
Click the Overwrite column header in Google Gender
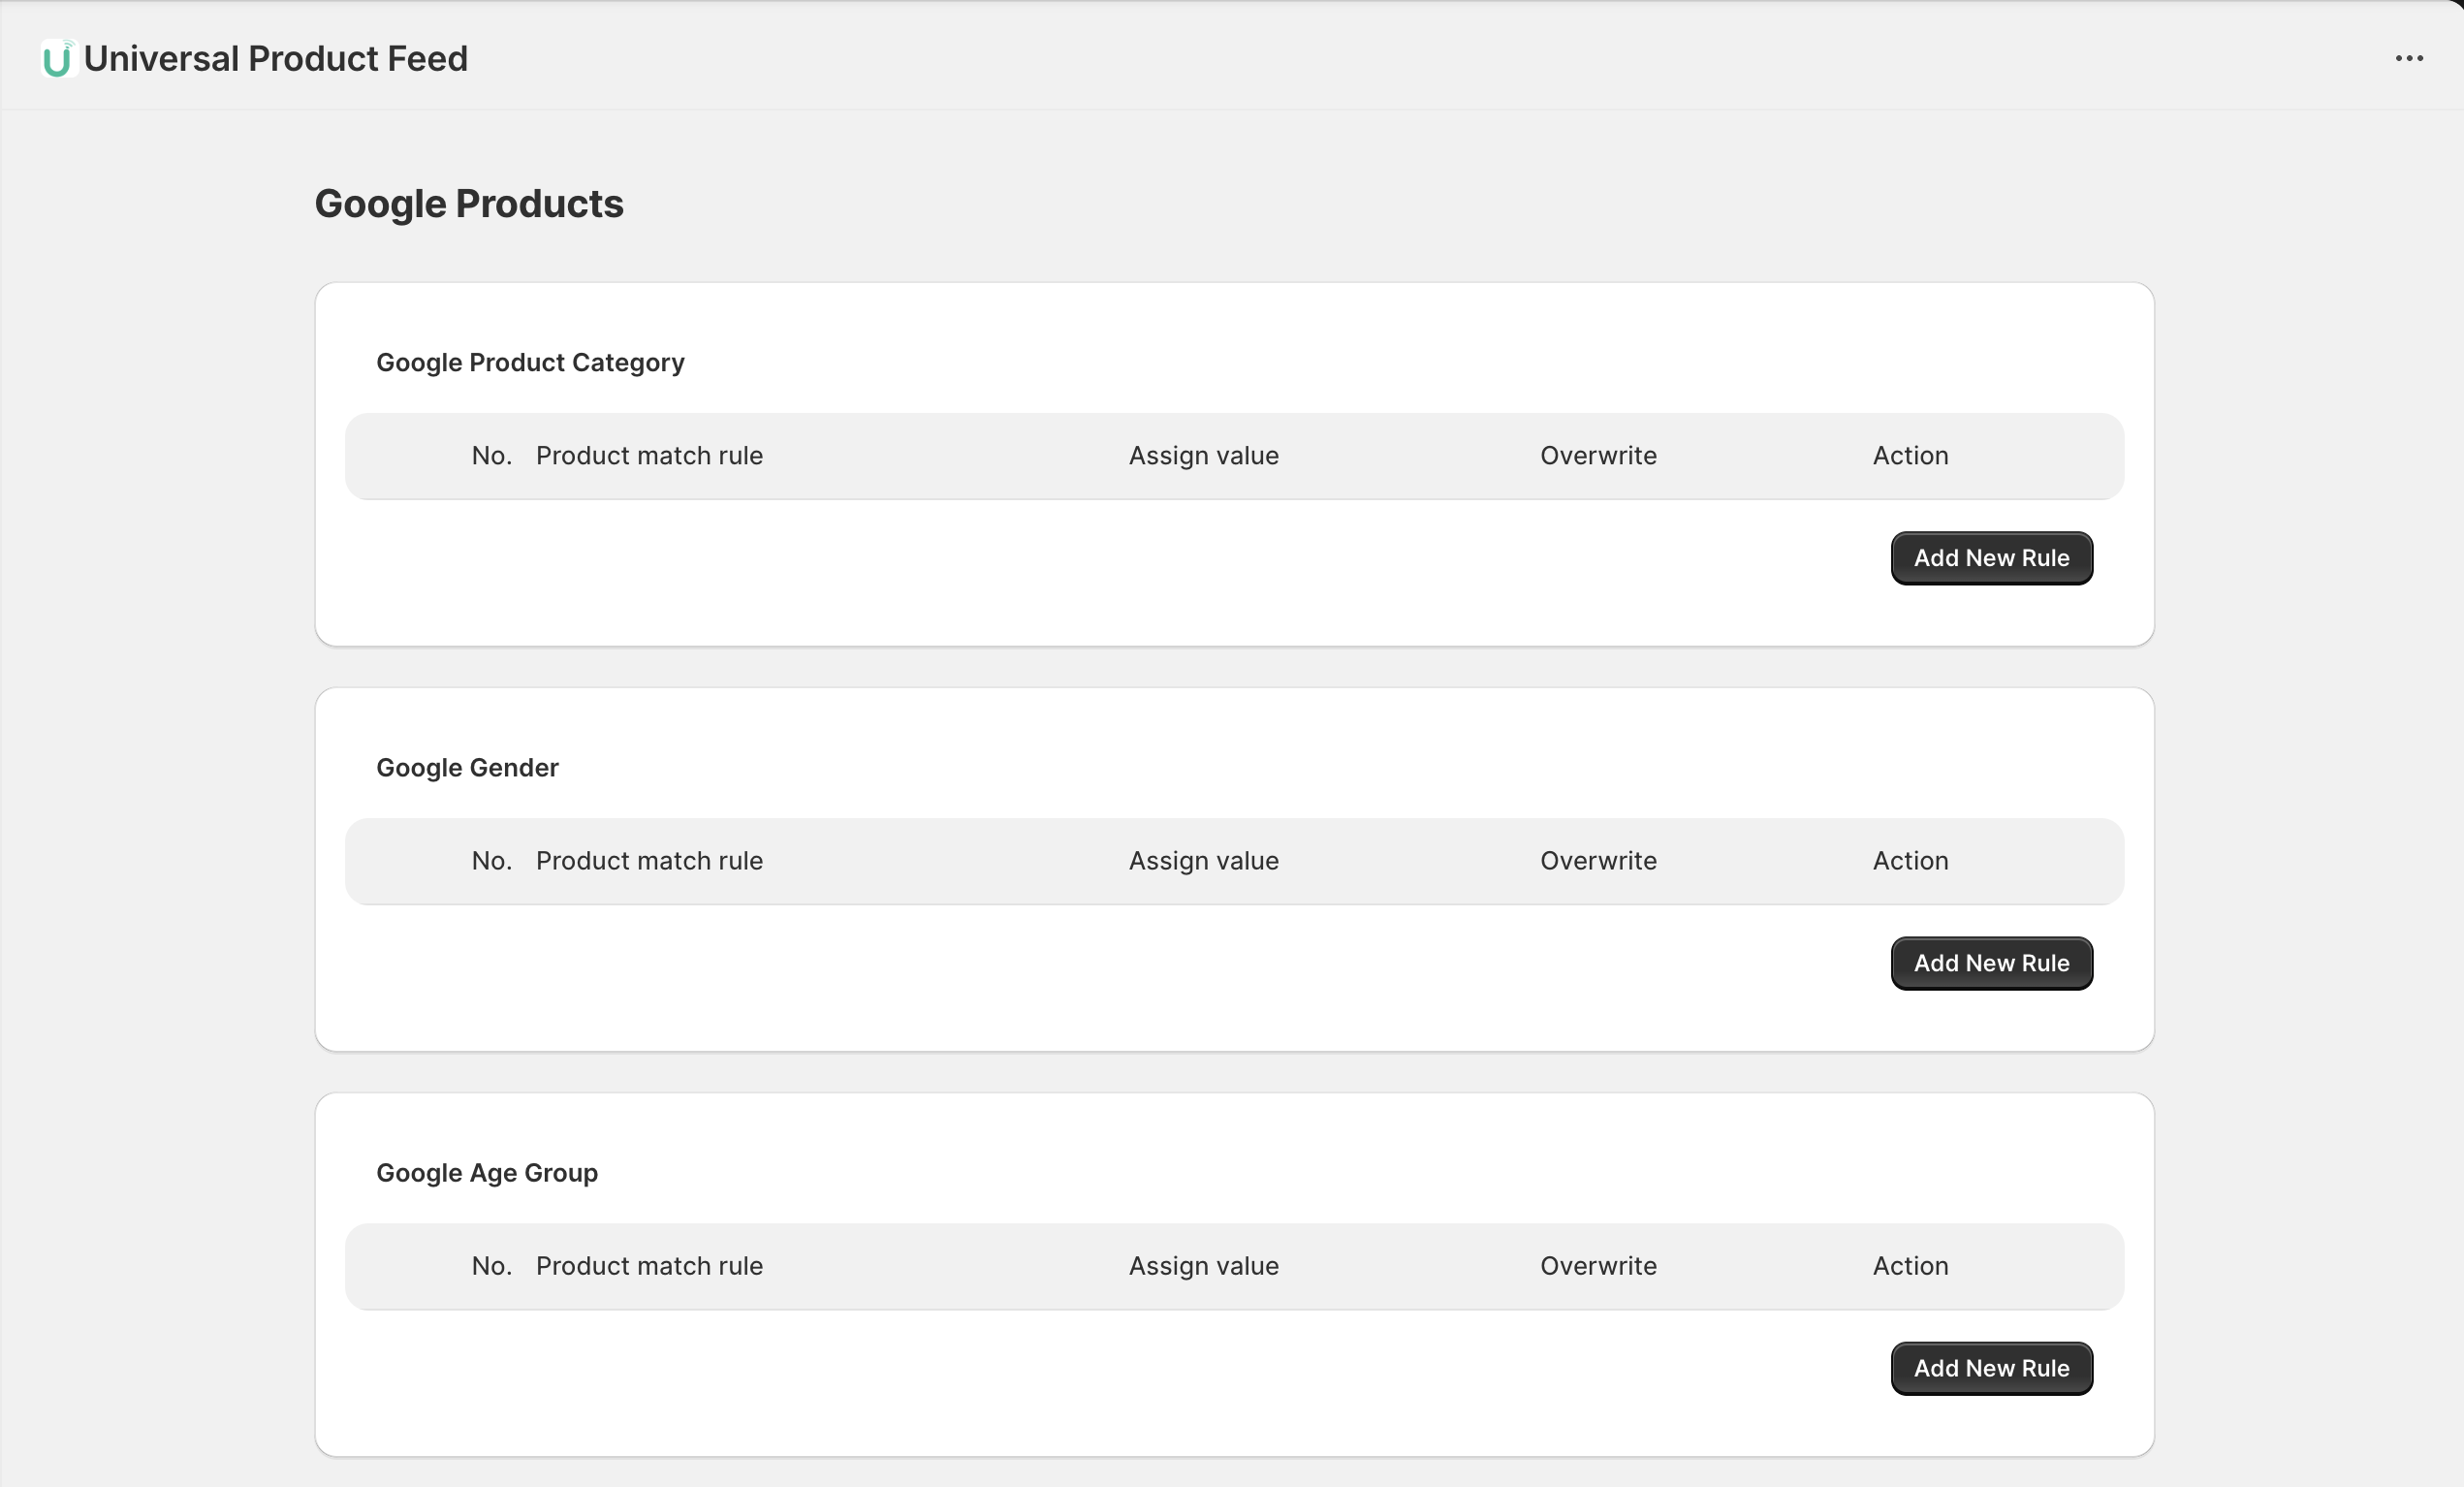[x=1598, y=861]
